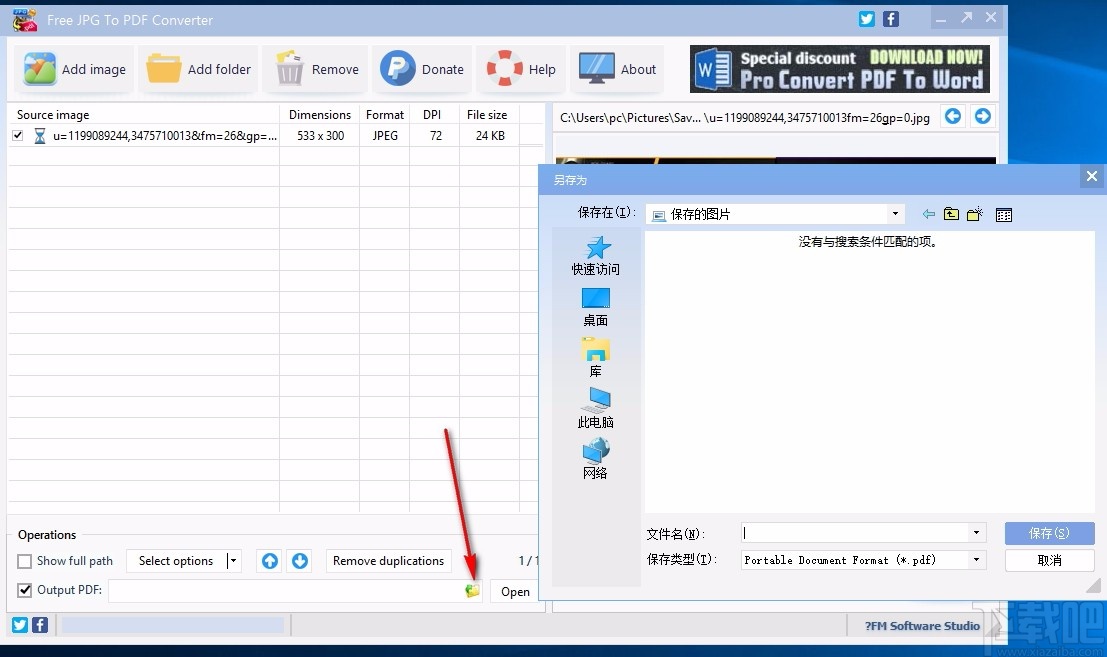Screen dimensions: 1107x657
Task: Select the Remove trash bin icon
Action: pos(289,68)
